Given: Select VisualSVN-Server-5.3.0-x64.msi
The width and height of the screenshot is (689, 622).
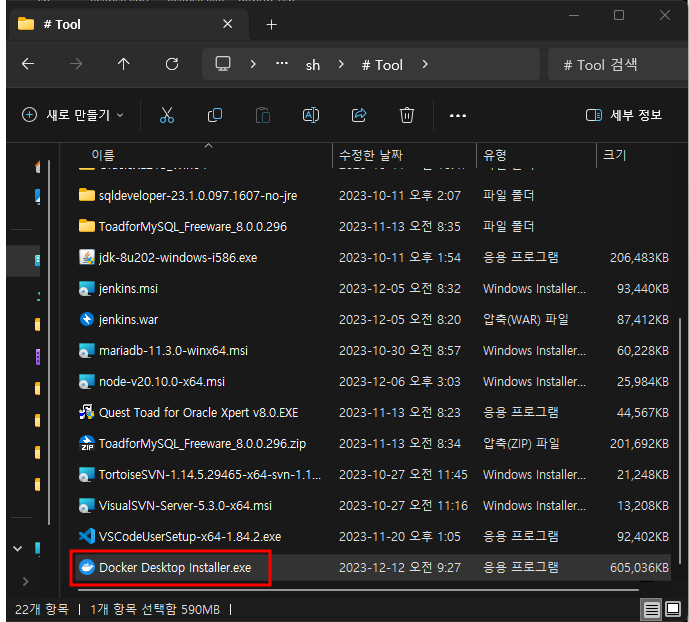Looking at the screenshot, I should pyautogui.click(x=185, y=506).
